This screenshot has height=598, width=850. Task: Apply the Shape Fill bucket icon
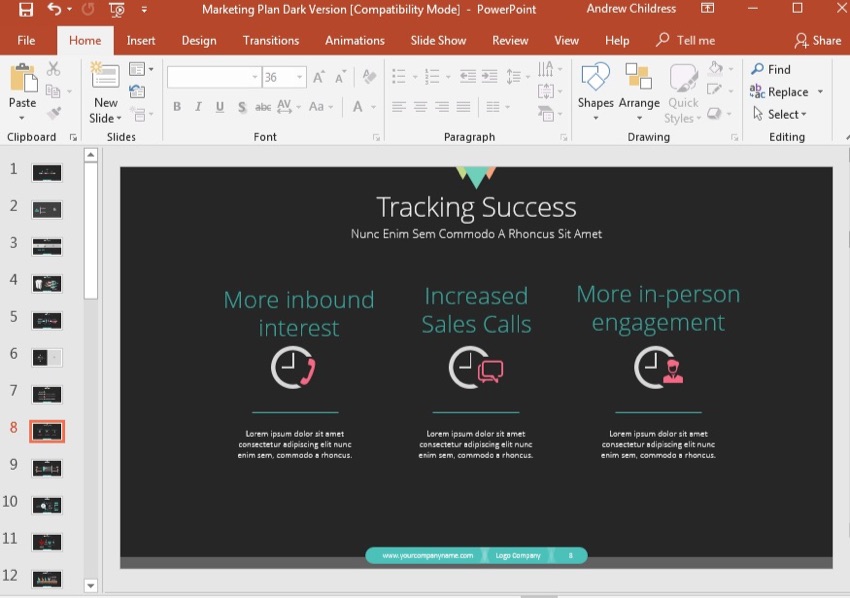[718, 68]
